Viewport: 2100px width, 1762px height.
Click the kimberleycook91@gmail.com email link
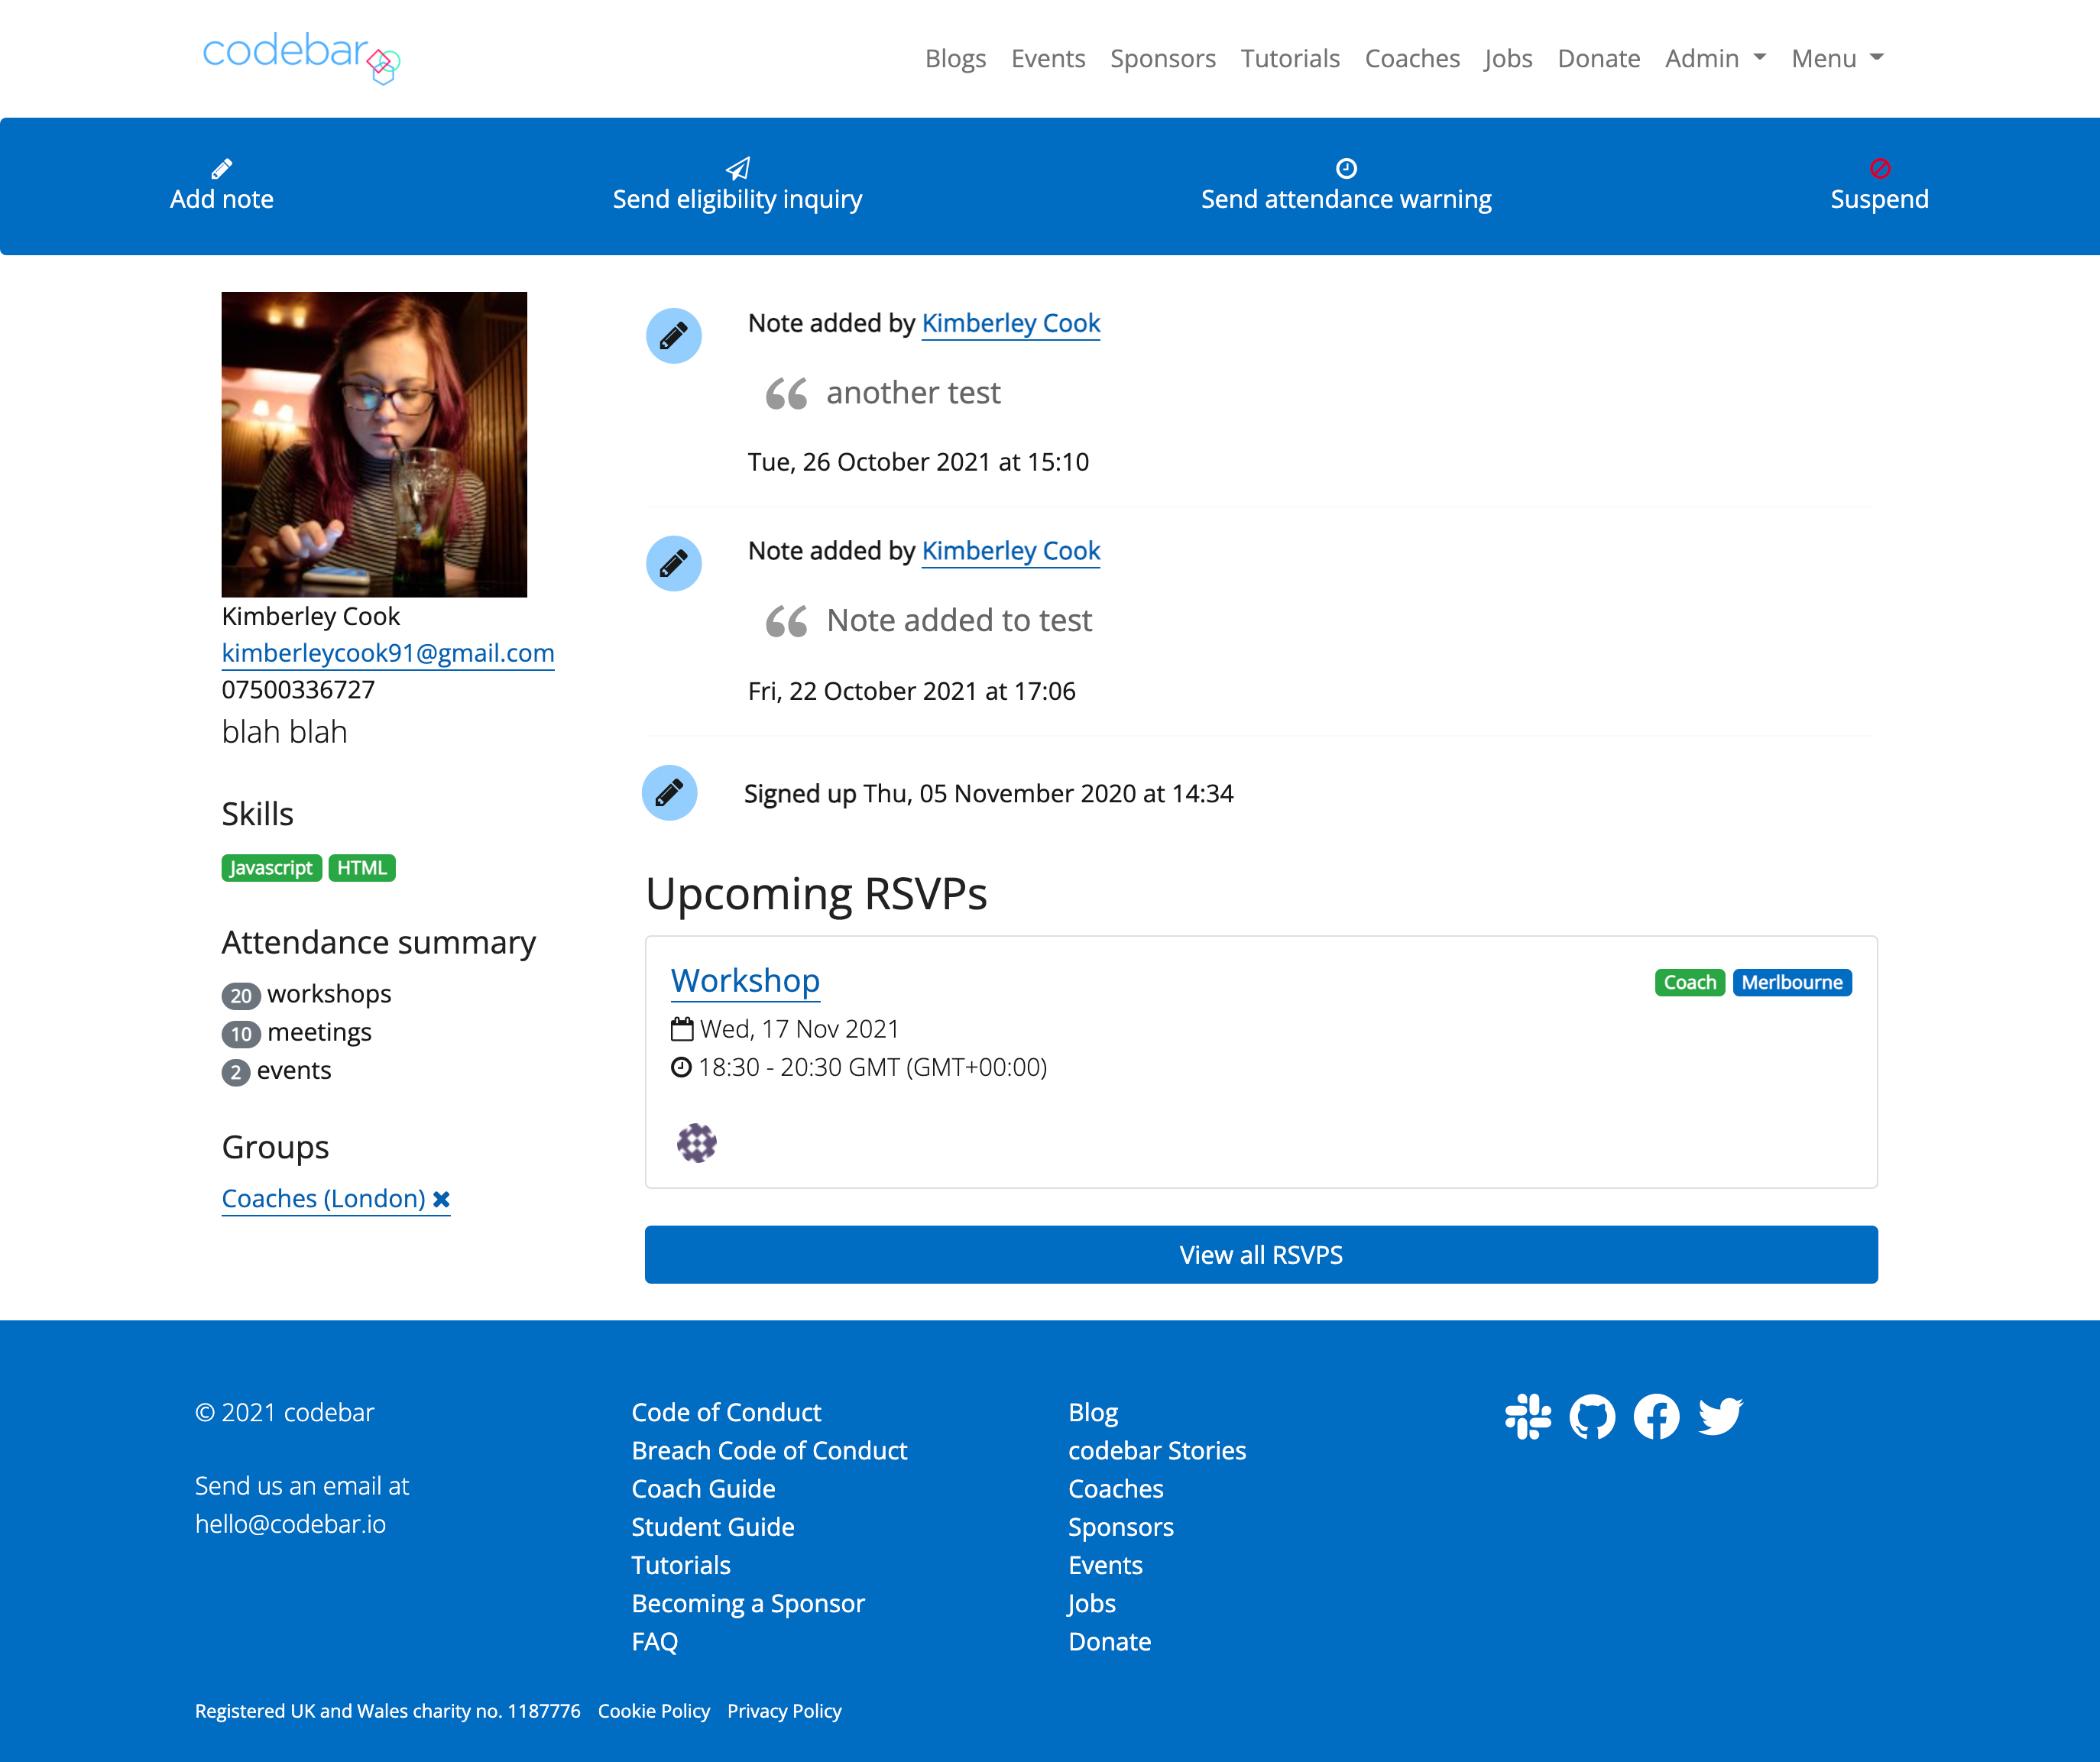tap(388, 653)
